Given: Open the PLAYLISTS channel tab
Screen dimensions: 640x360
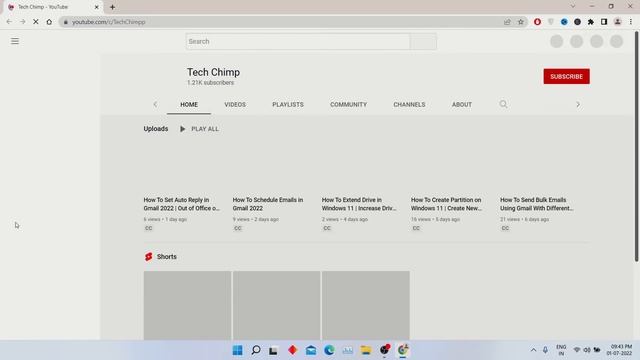Looking at the screenshot, I should (x=288, y=104).
